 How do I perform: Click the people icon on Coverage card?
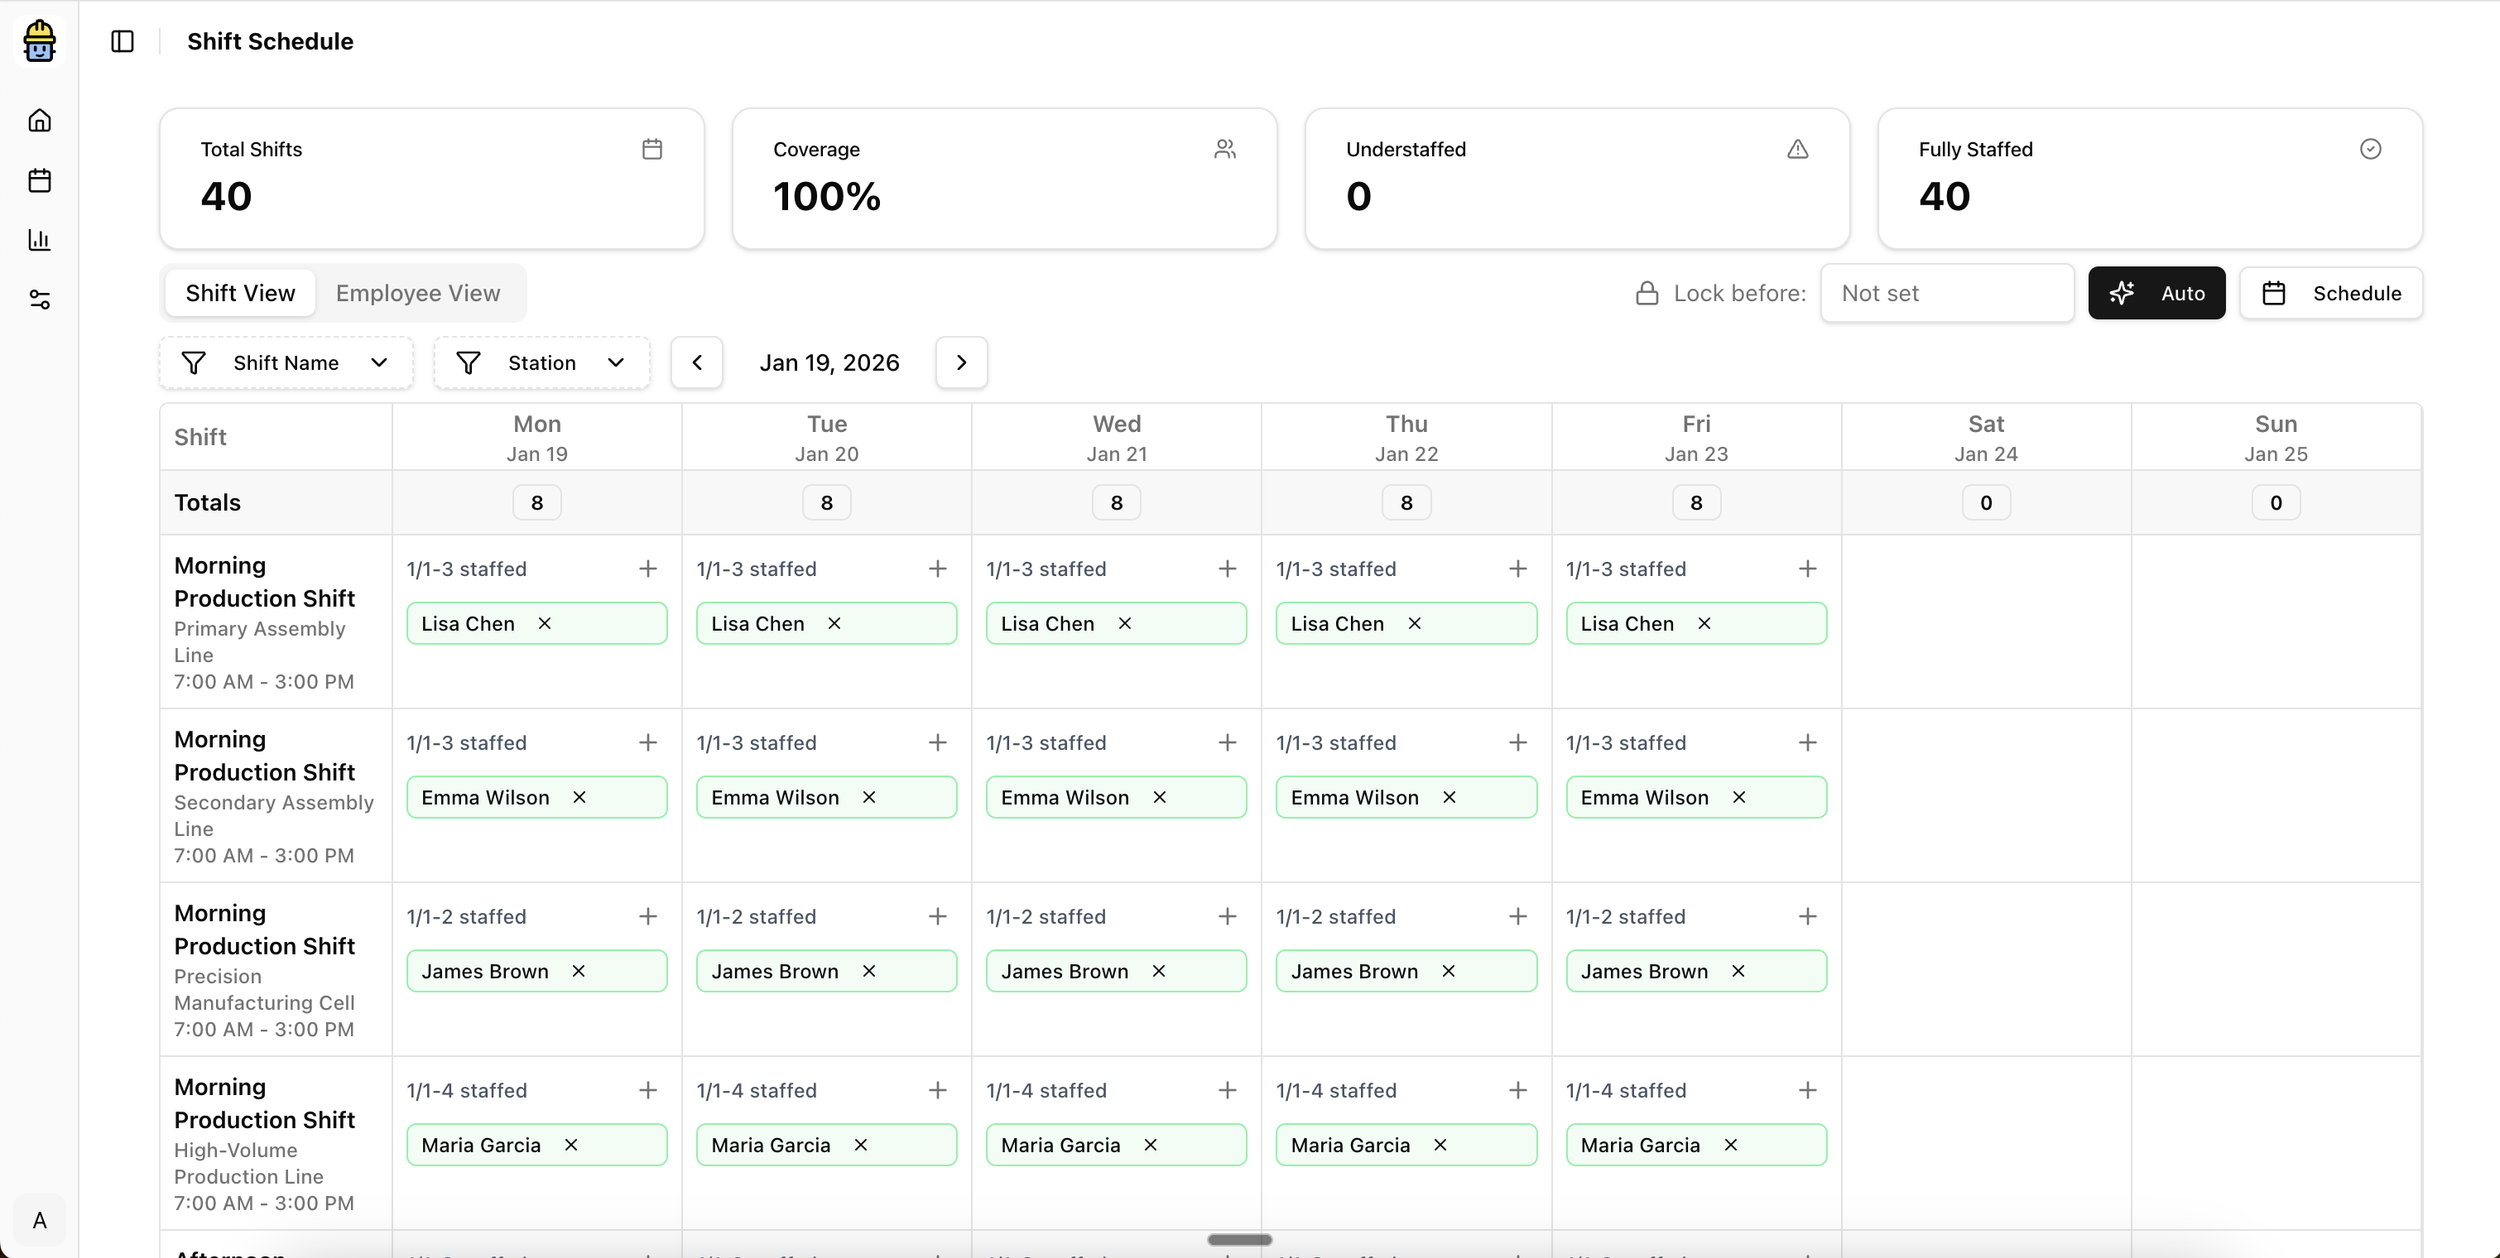point(1225,148)
